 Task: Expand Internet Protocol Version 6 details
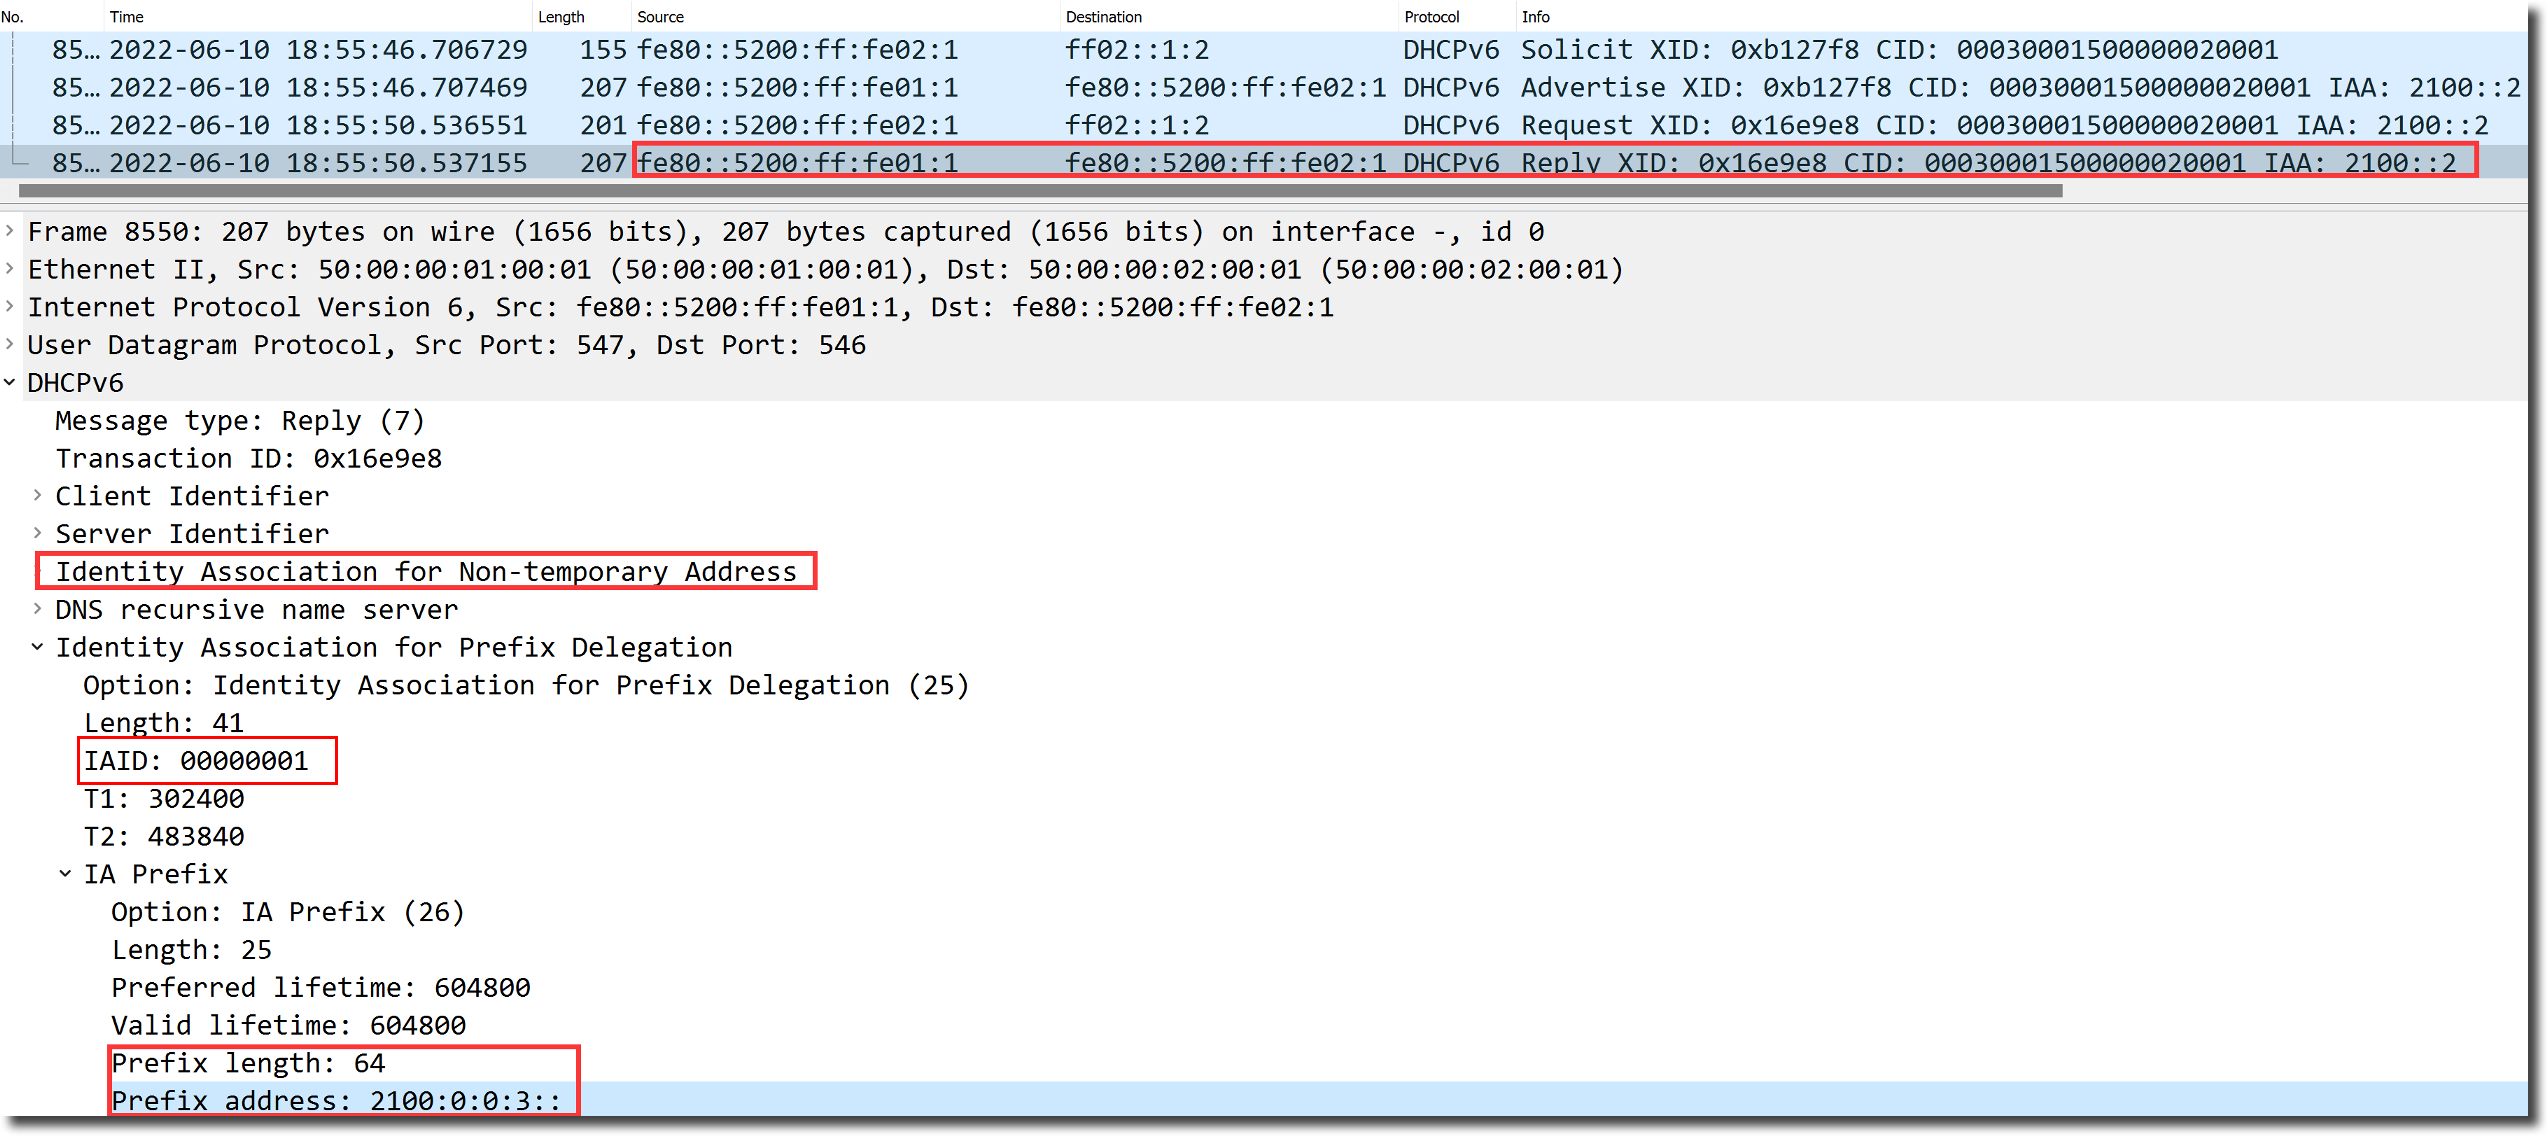tap(10, 307)
